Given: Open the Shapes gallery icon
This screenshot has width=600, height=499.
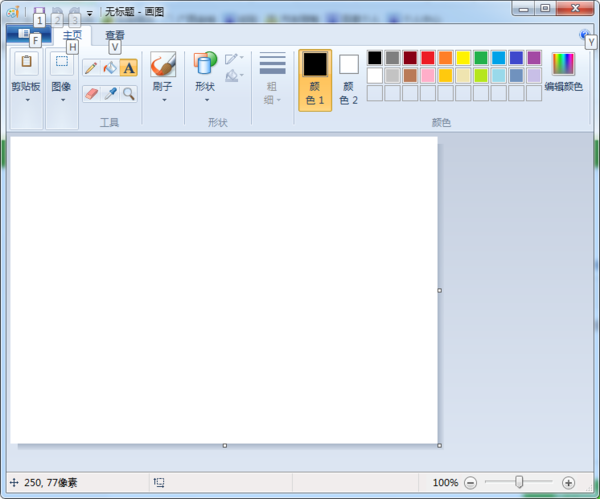Looking at the screenshot, I should click(x=205, y=63).
